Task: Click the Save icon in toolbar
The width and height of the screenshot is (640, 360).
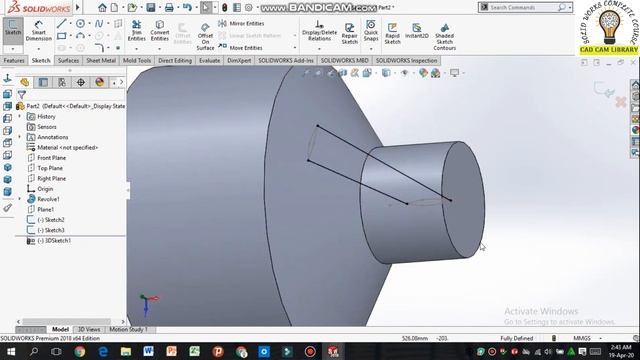Action: pyautogui.click(x=151, y=7)
